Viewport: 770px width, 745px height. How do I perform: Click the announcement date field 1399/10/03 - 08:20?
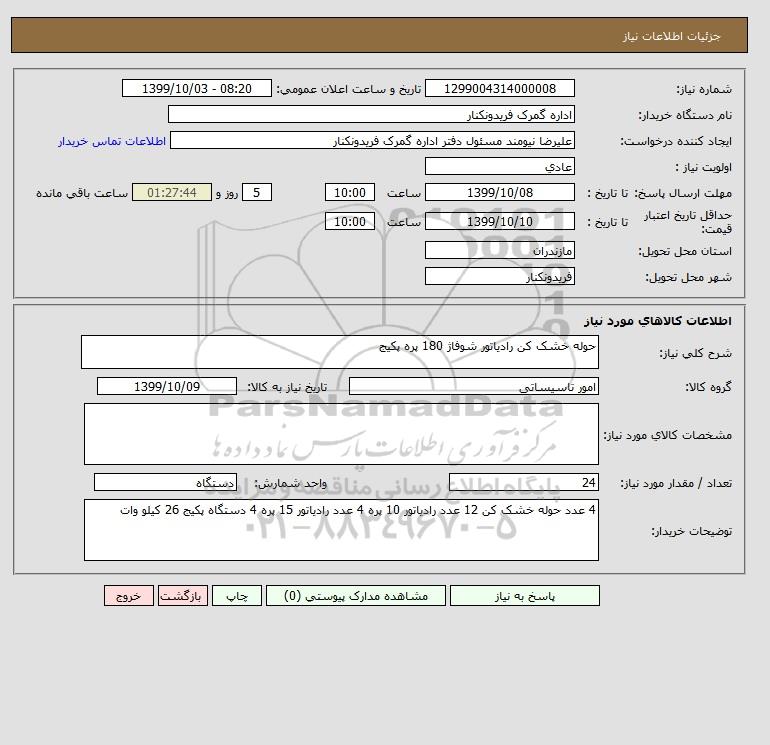point(196,88)
